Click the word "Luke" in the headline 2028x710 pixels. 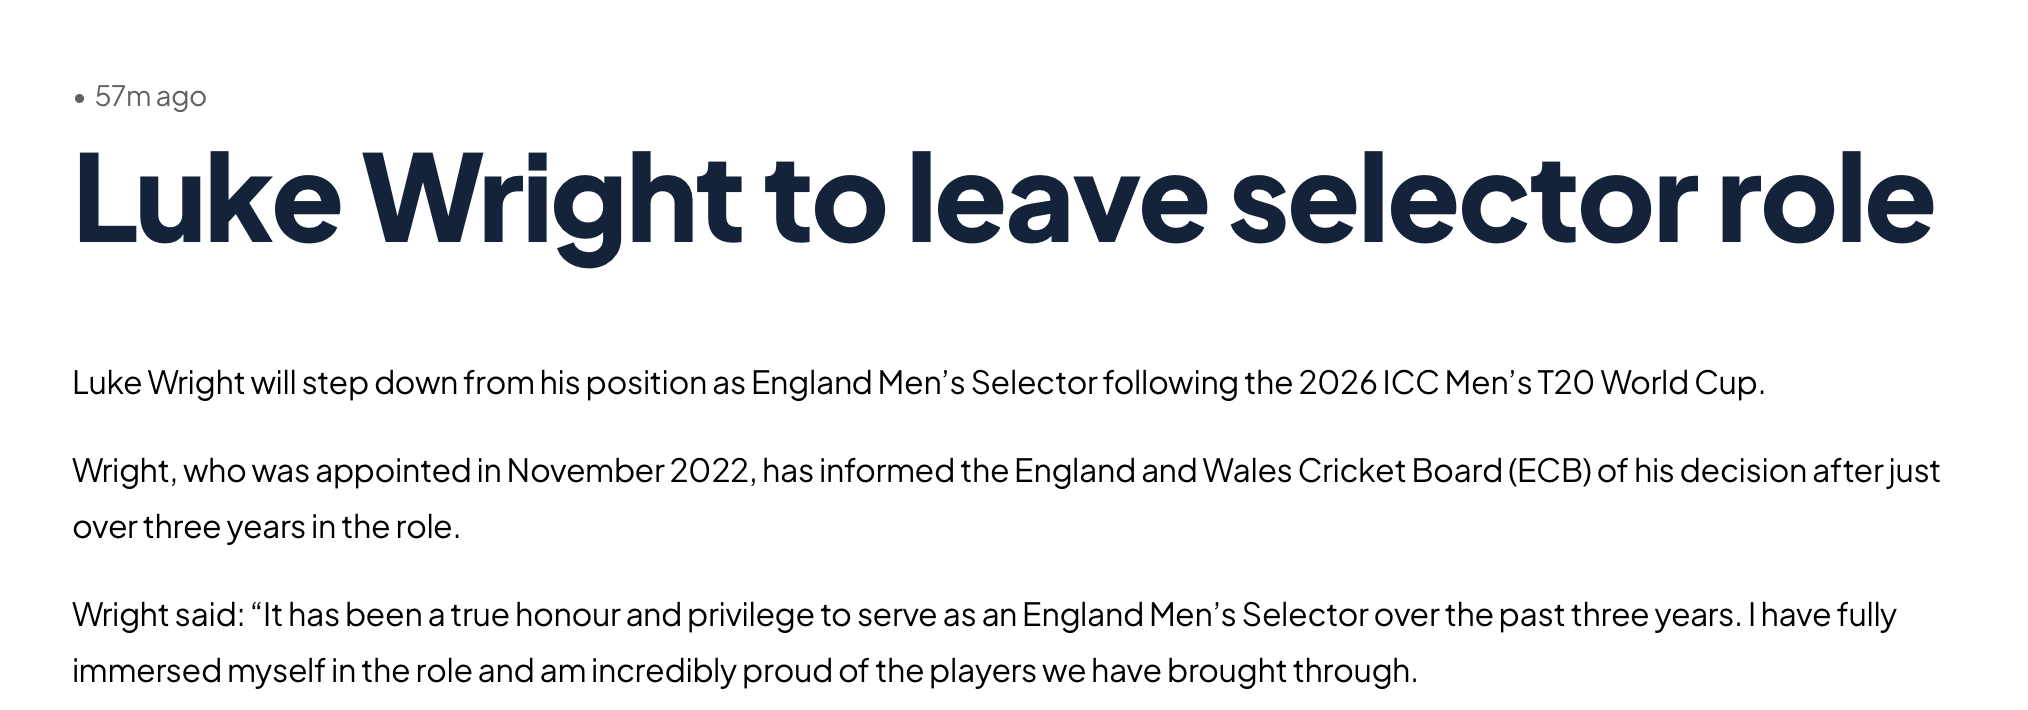[x=207, y=199]
